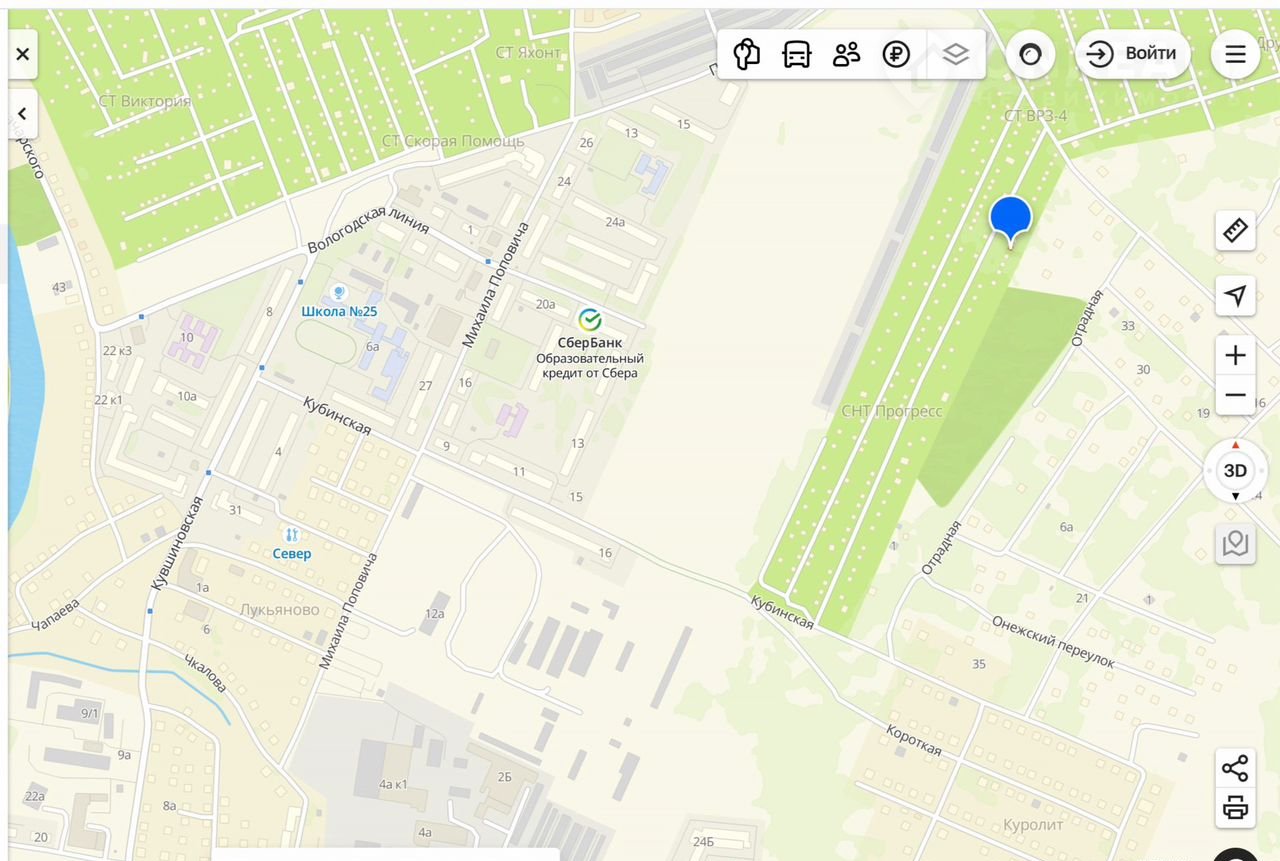Toggle the 3D map view
Viewport: 1280px width, 861px height.
[x=1235, y=471]
